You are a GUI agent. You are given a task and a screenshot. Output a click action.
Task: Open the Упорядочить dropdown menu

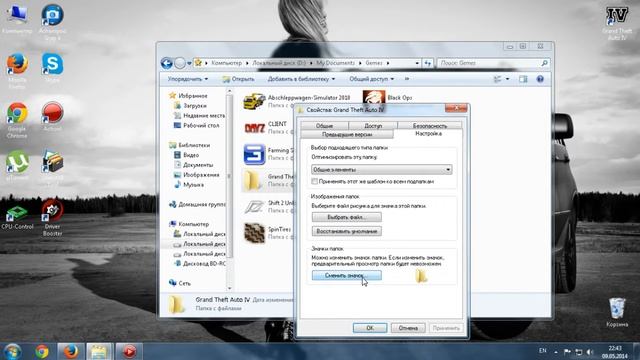pos(188,79)
